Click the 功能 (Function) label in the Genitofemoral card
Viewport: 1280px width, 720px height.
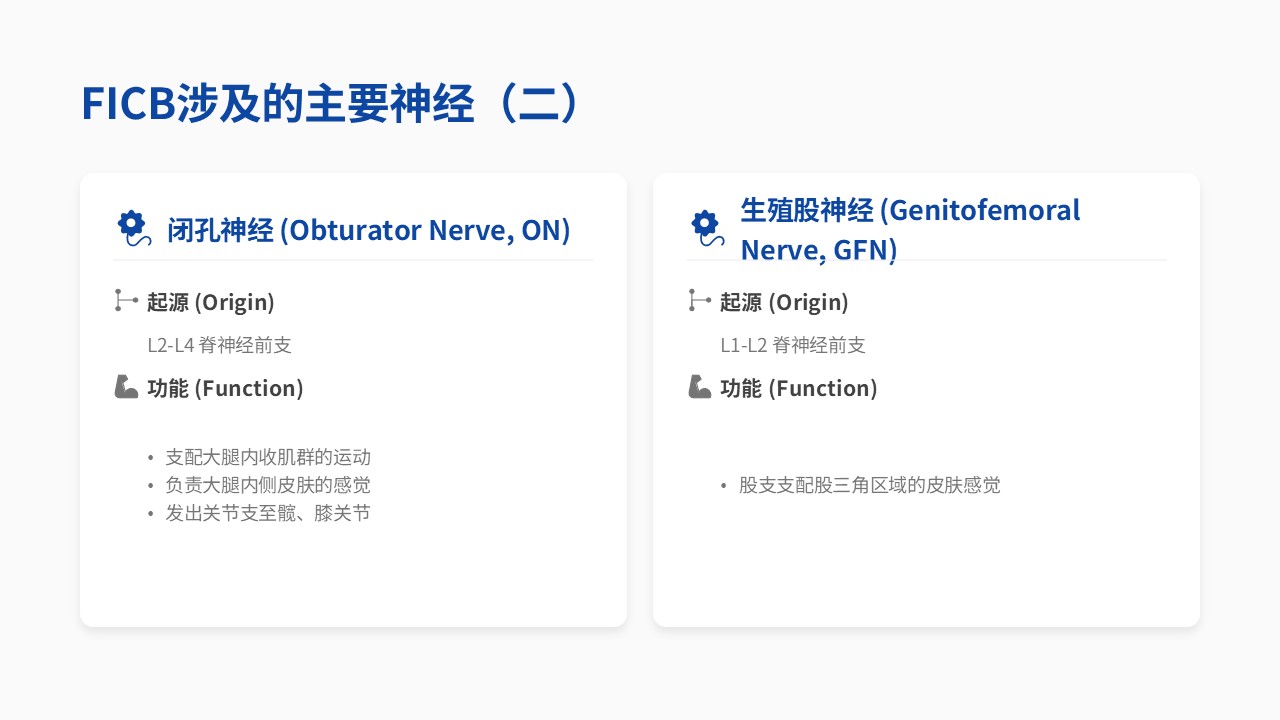click(x=799, y=388)
